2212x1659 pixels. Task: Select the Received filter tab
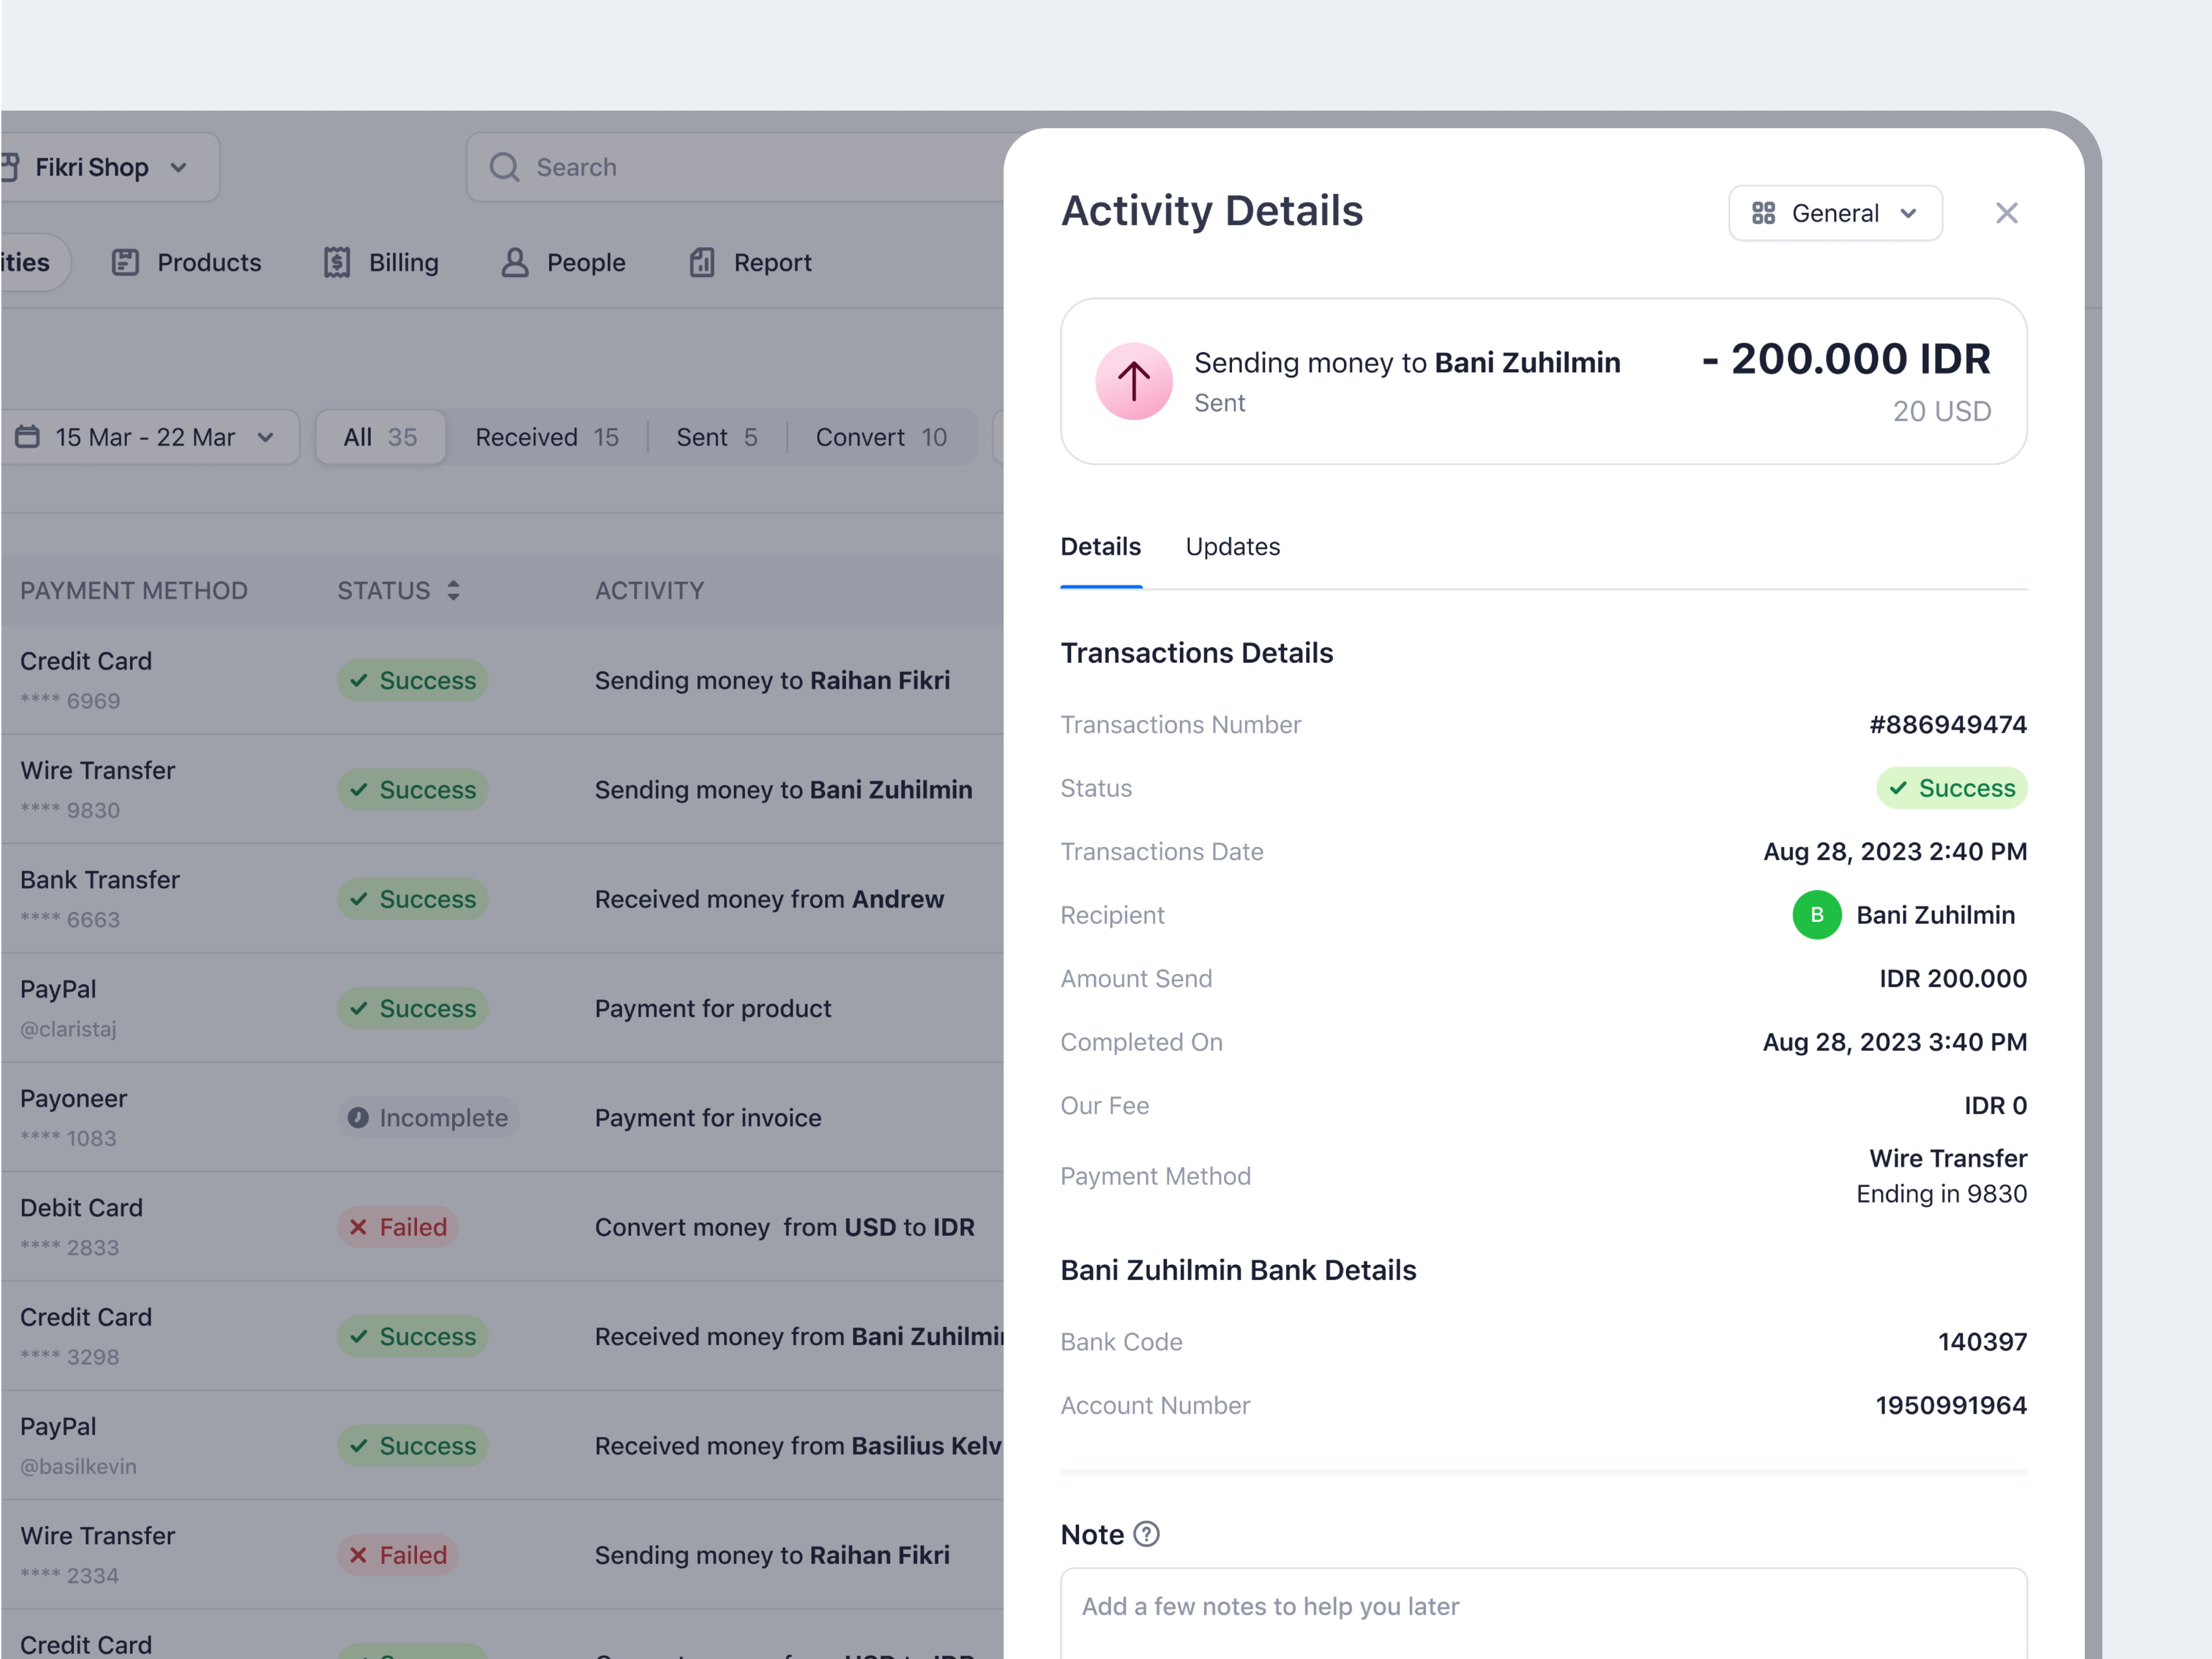[x=547, y=436]
